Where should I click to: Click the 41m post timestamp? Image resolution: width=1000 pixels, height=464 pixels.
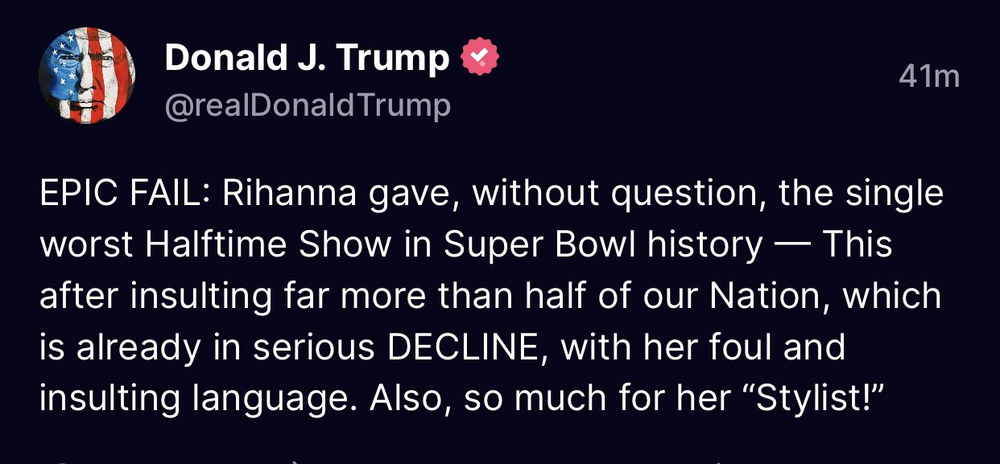point(929,76)
